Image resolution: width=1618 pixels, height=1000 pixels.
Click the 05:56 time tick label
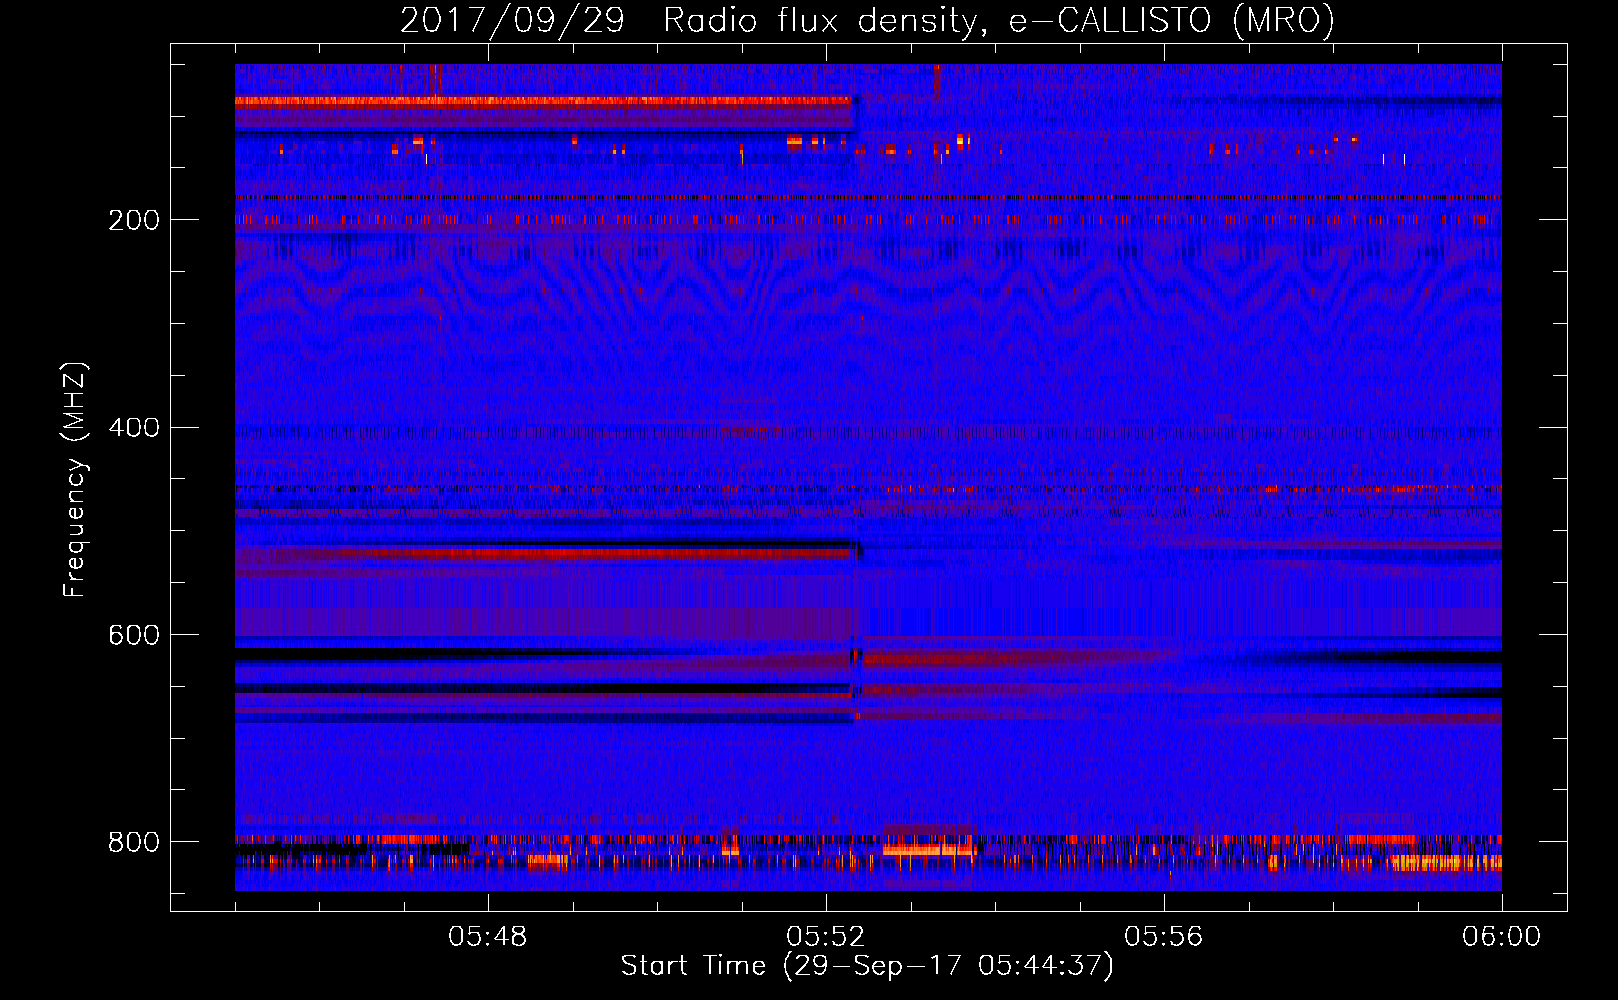point(1163,937)
